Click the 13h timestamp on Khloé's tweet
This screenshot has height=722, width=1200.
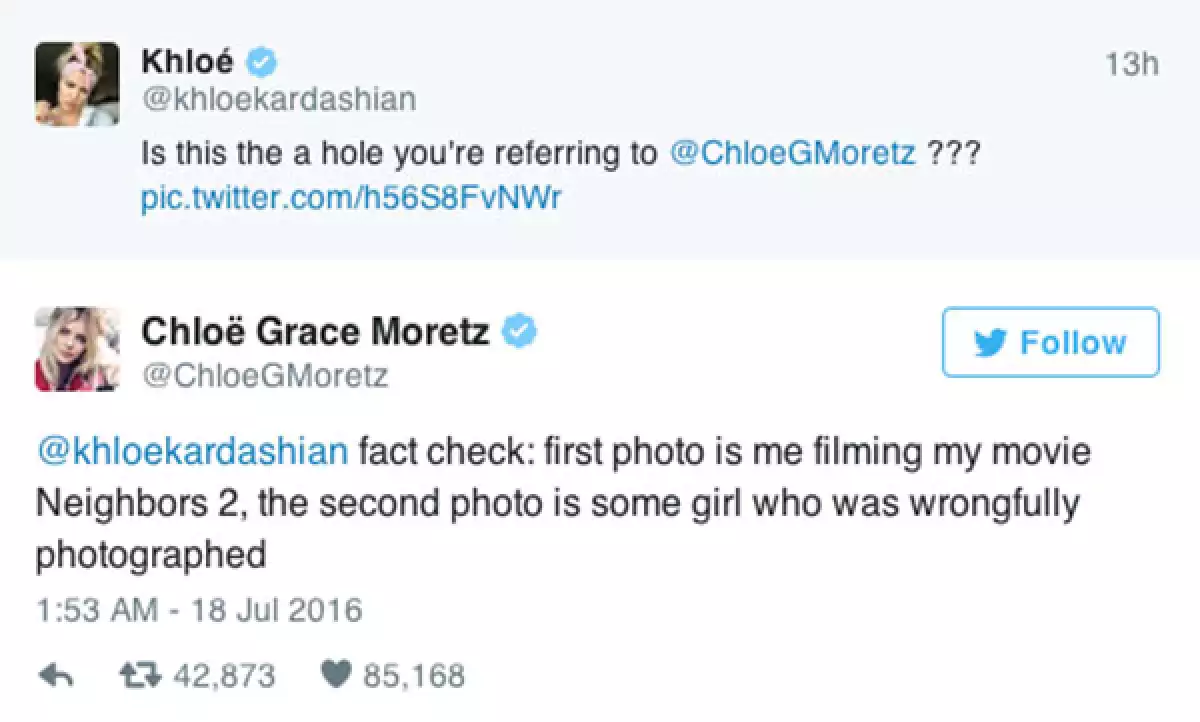(1133, 64)
